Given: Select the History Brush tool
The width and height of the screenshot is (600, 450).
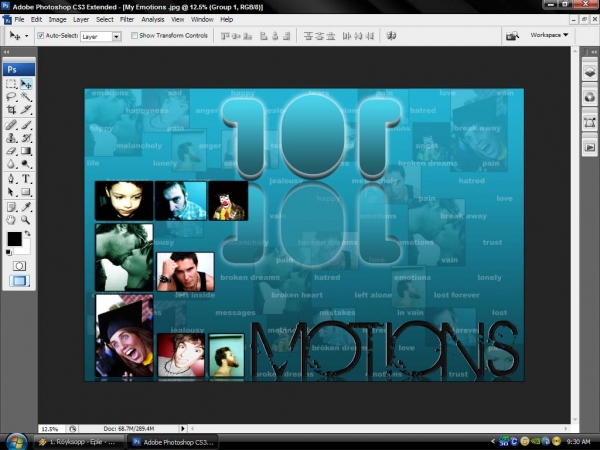Looking at the screenshot, I should tap(26, 138).
